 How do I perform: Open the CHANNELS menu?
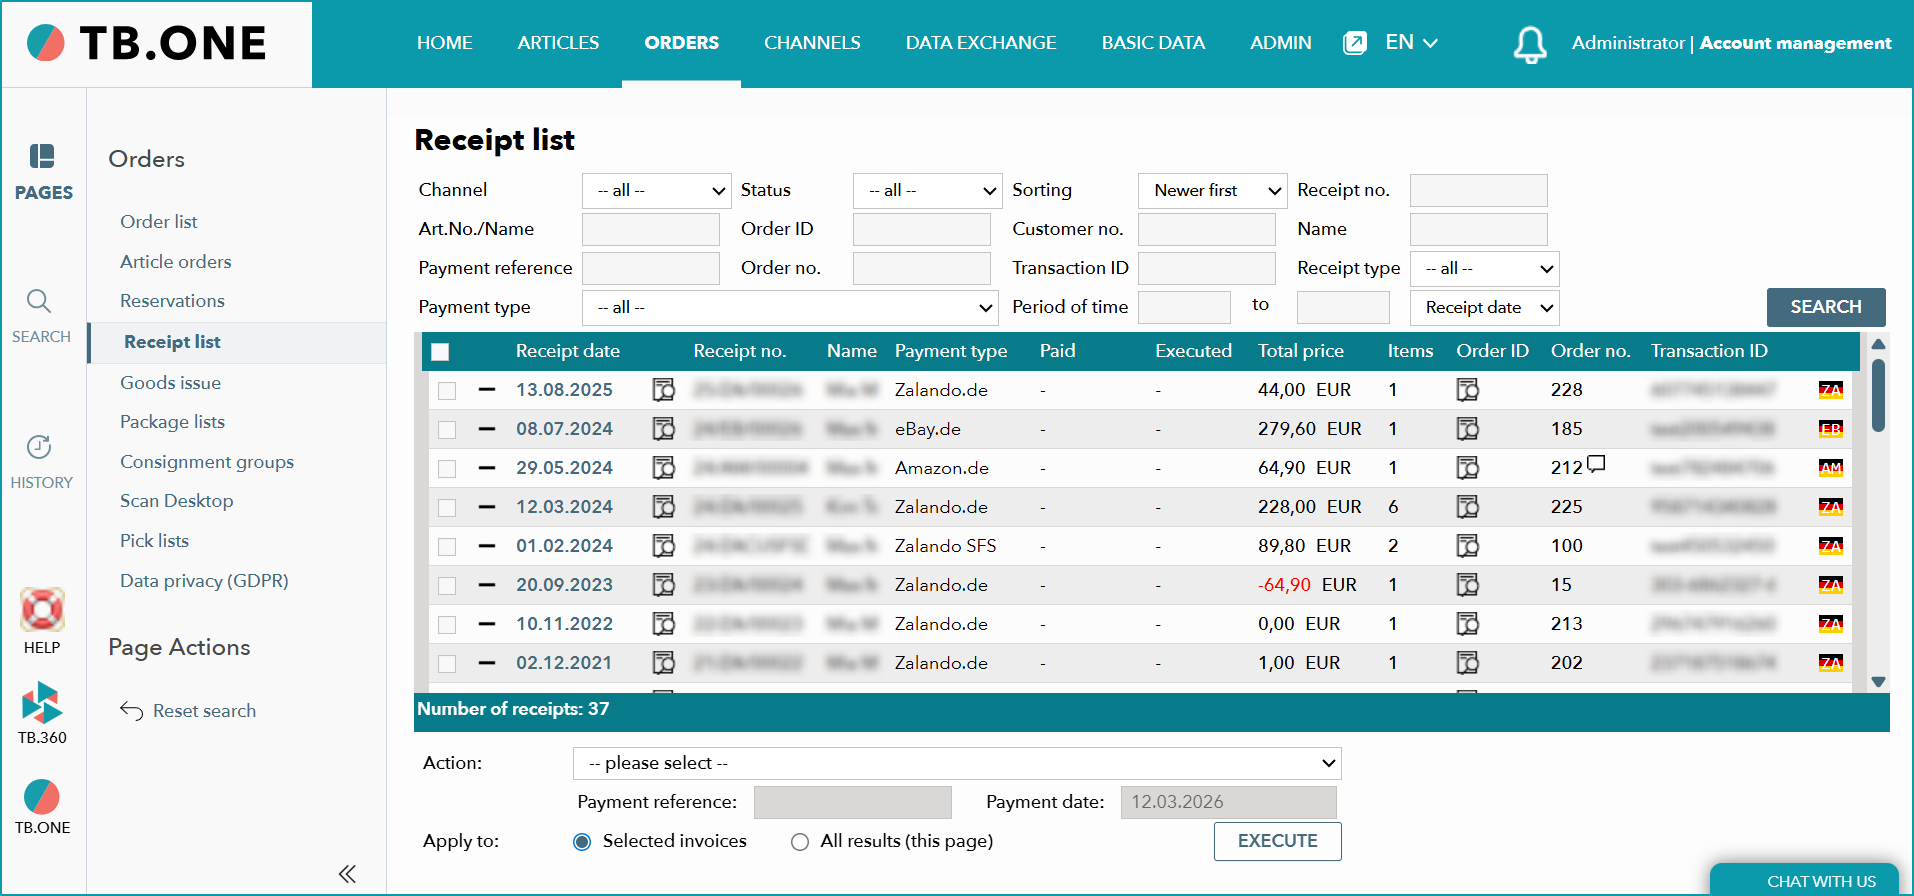812,43
